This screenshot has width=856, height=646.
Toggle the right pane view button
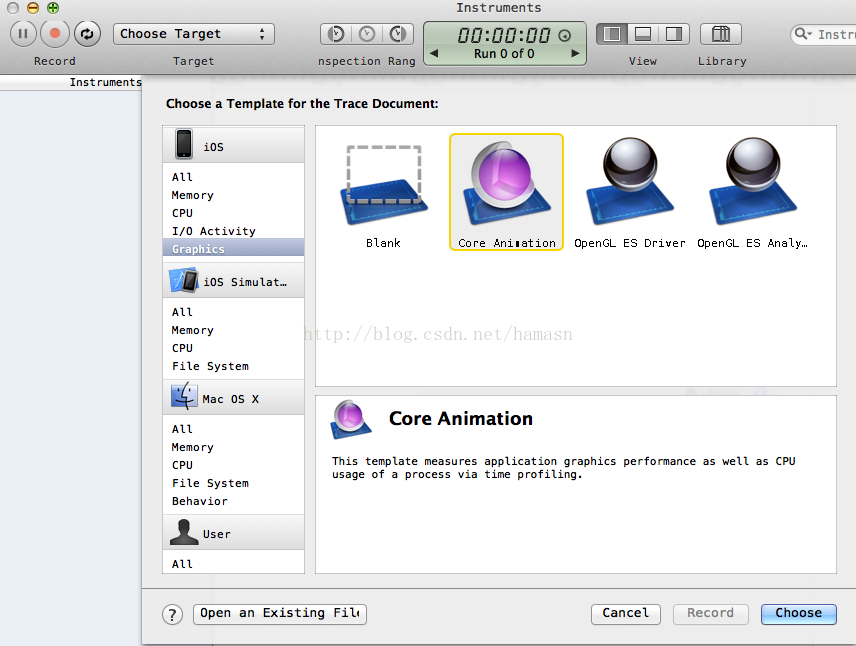674,34
